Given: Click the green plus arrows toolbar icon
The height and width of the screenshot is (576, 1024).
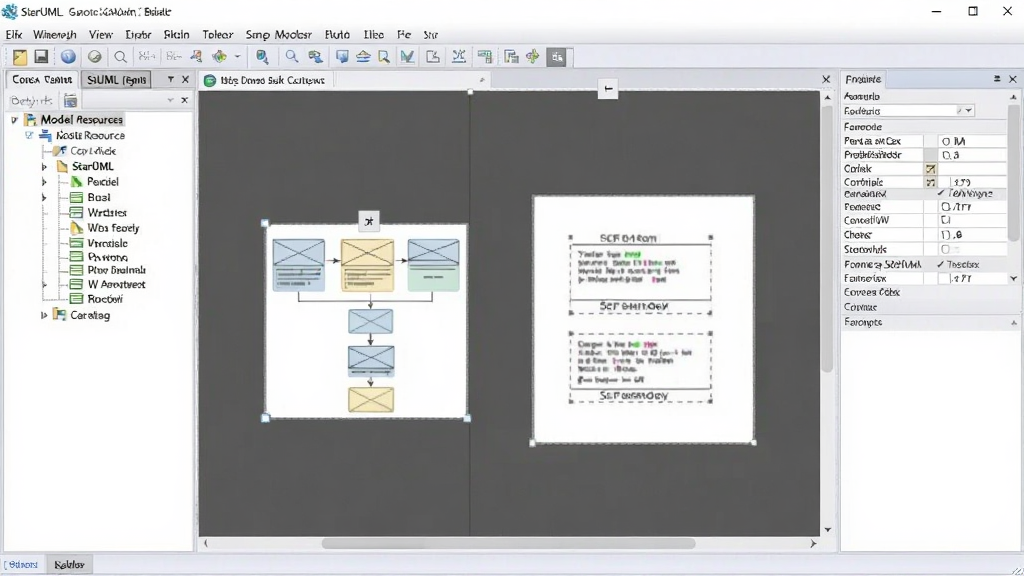Looking at the screenshot, I should coord(533,57).
